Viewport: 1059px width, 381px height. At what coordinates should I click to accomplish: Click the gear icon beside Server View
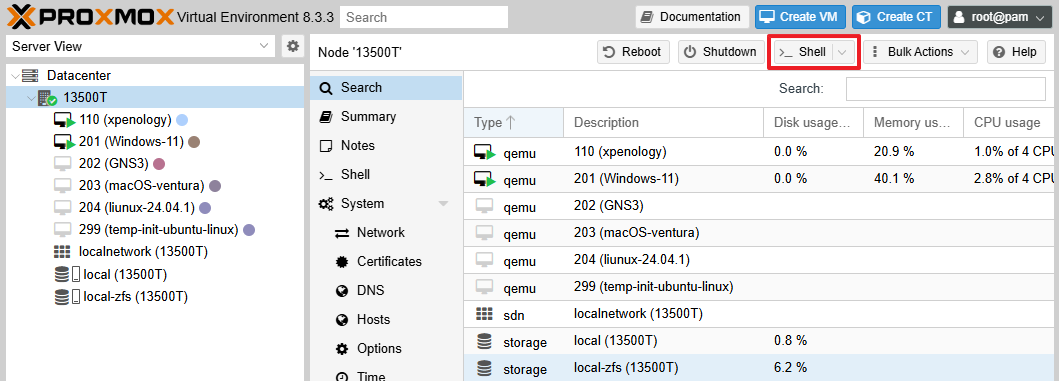point(292,47)
